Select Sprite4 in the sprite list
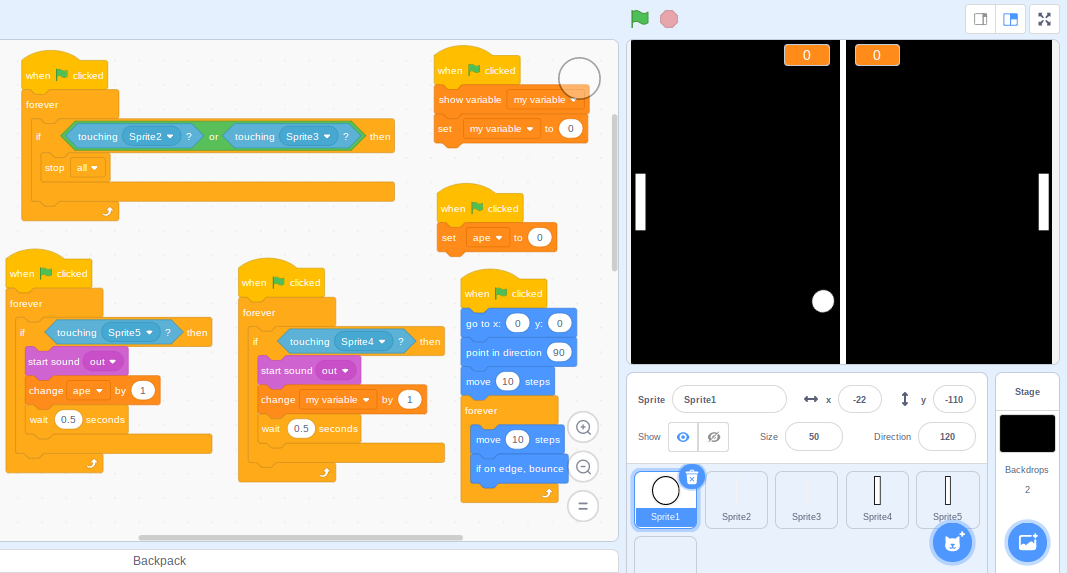 click(x=877, y=500)
